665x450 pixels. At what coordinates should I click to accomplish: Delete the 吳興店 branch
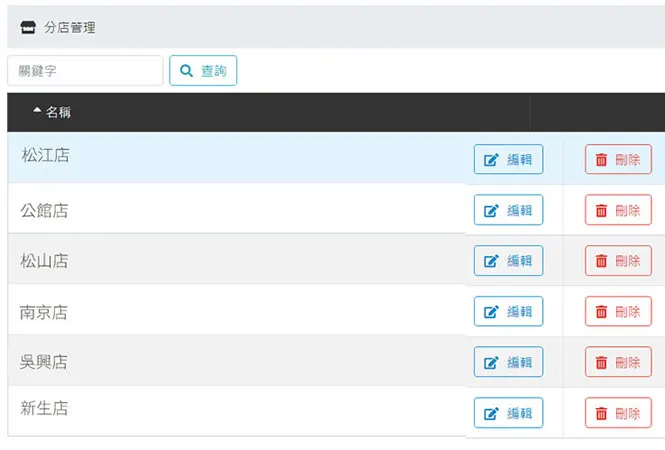point(618,362)
